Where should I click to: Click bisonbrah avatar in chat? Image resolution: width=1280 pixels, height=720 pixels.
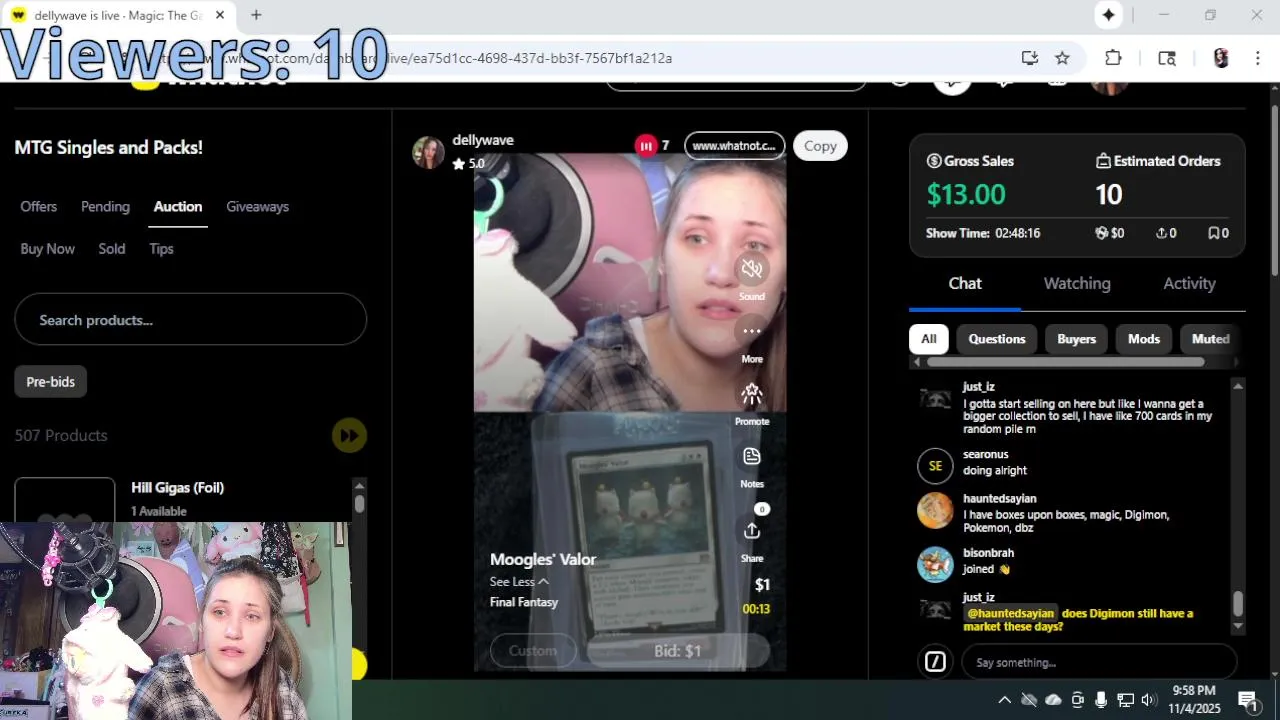(x=935, y=564)
